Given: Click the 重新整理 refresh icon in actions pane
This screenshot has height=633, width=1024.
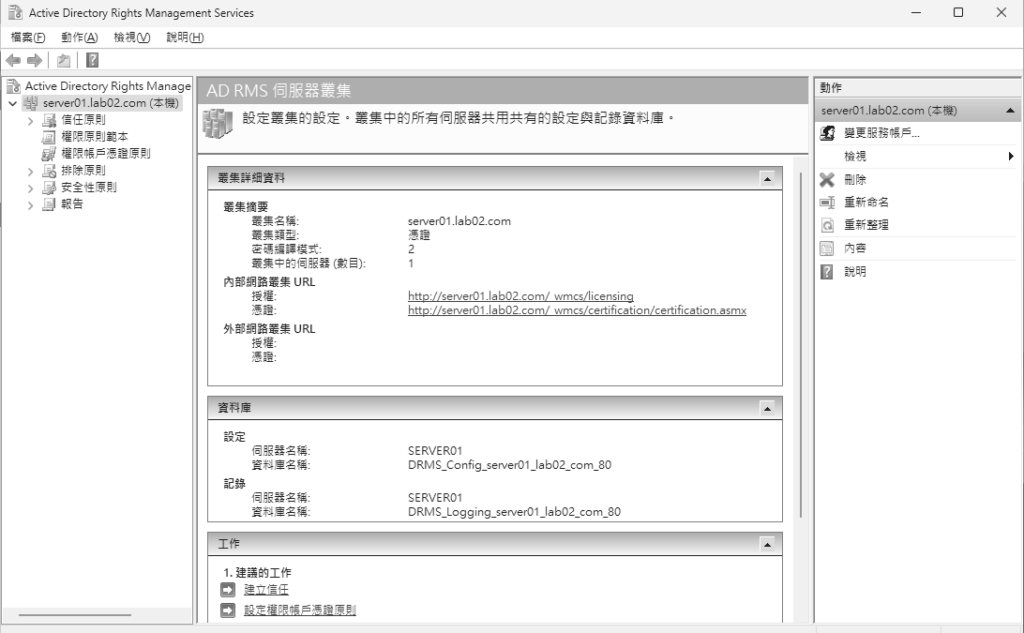Looking at the screenshot, I should 827,225.
